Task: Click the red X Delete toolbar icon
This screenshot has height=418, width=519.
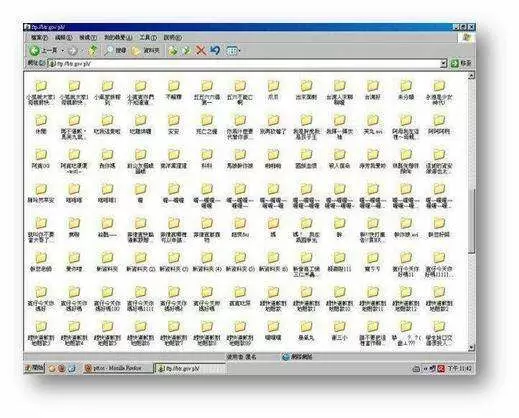Action: click(x=200, y=51)
